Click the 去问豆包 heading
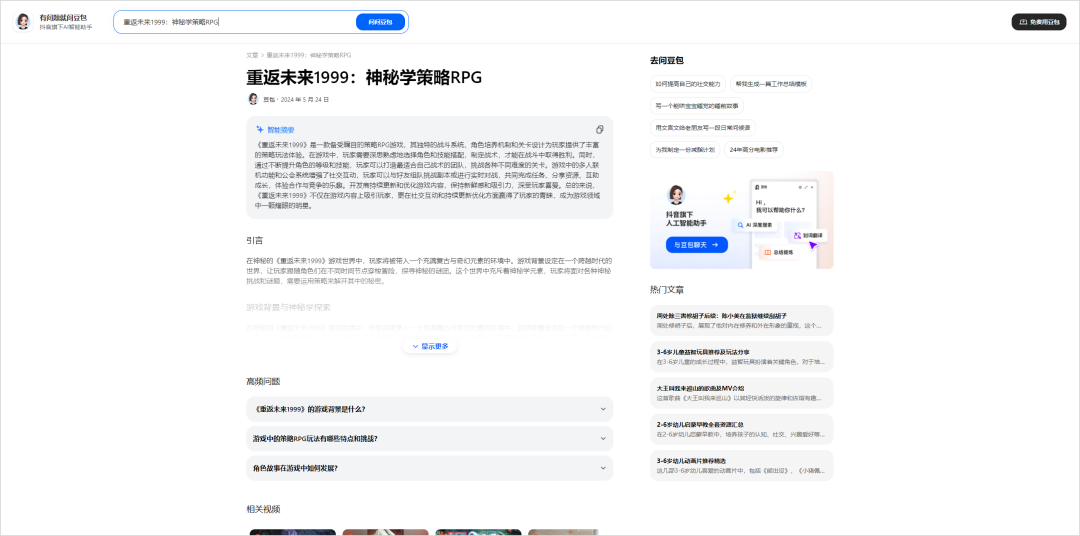Viewport: 1080px width, 536px height. (667, 61)
